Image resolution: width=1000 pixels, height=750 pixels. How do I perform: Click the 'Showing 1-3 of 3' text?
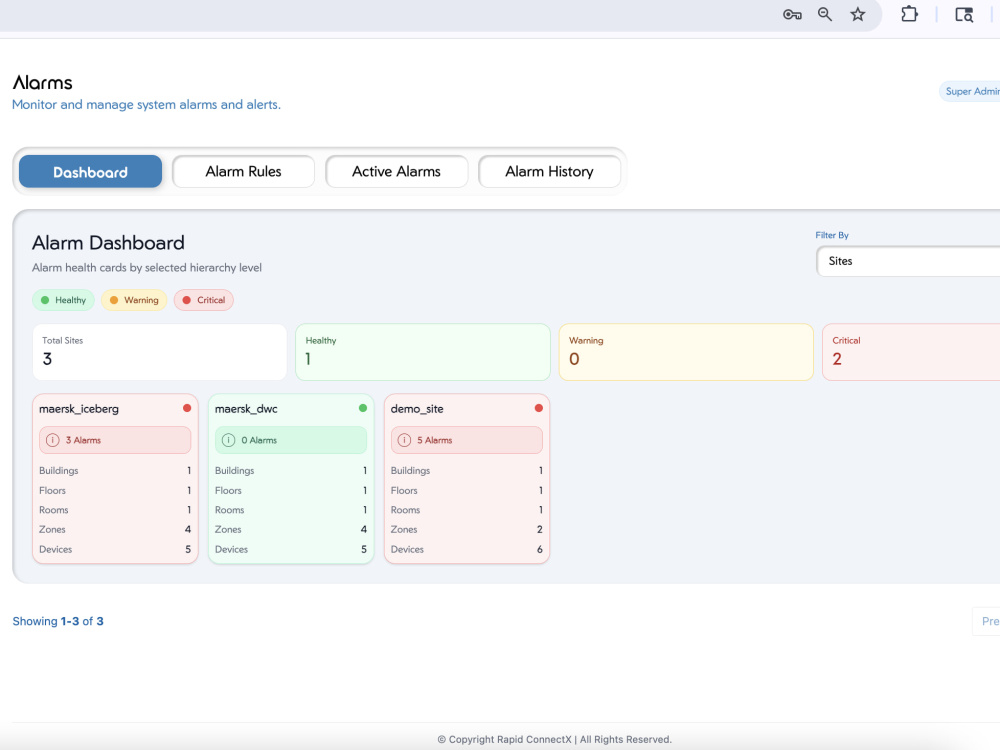[x=58, y=621]
